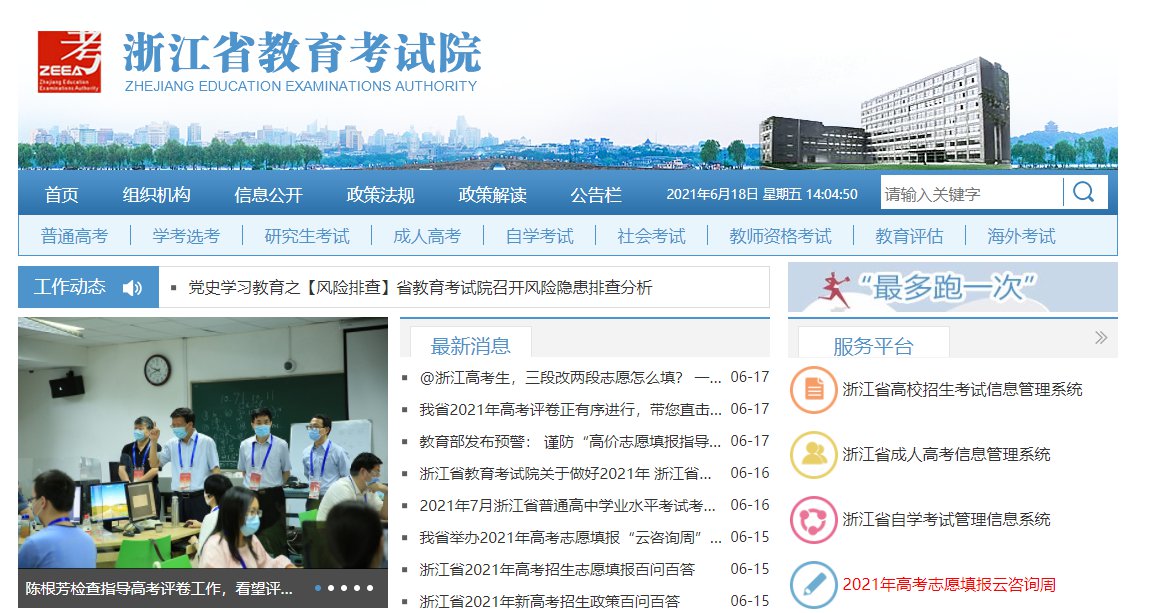The width and height of the screenshot is (1151, 613).
Task: Click the ZHEJIANG EDUCATION EXAMINATIONS AUTHORITY subtitle
Action: click(301, 86)
